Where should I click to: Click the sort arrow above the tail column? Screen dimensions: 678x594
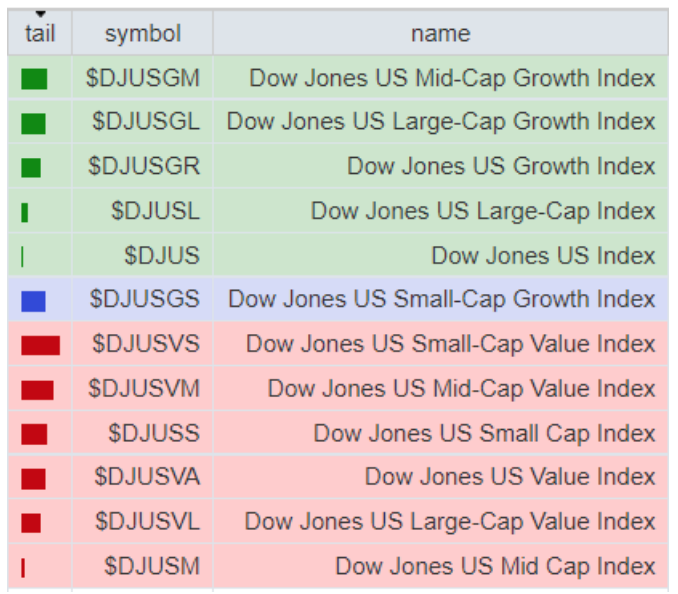click(x=40, y=13)
